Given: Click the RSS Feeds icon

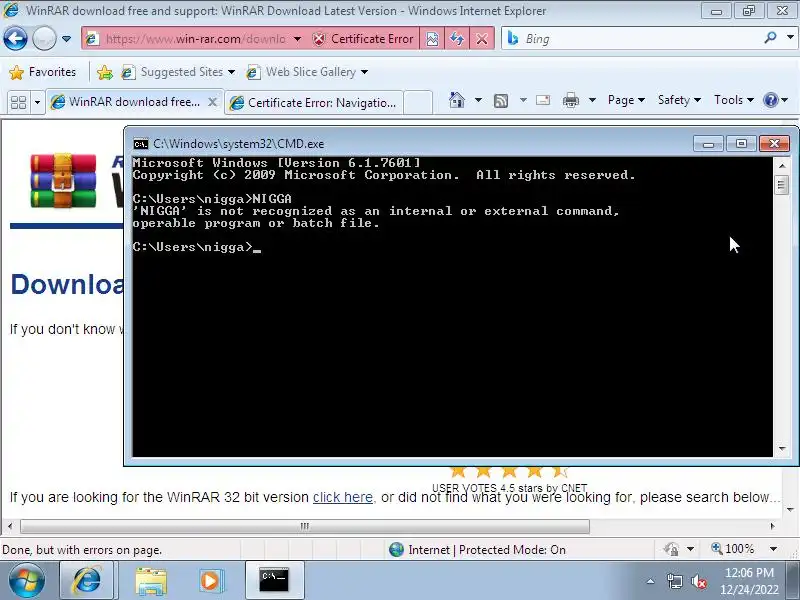Looking at the screenshot, I should tap(501, 101).
